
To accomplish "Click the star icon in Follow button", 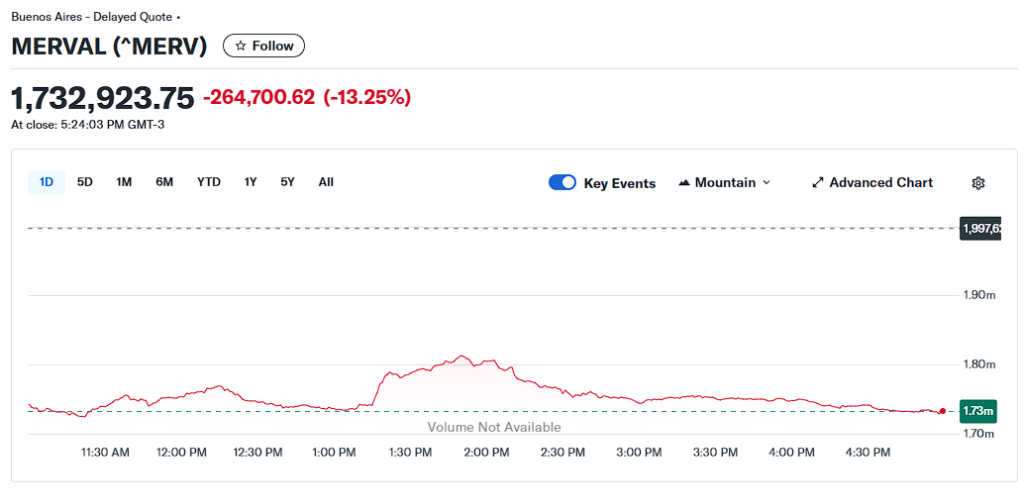I will pyautogui.click(x=241, y=46).
